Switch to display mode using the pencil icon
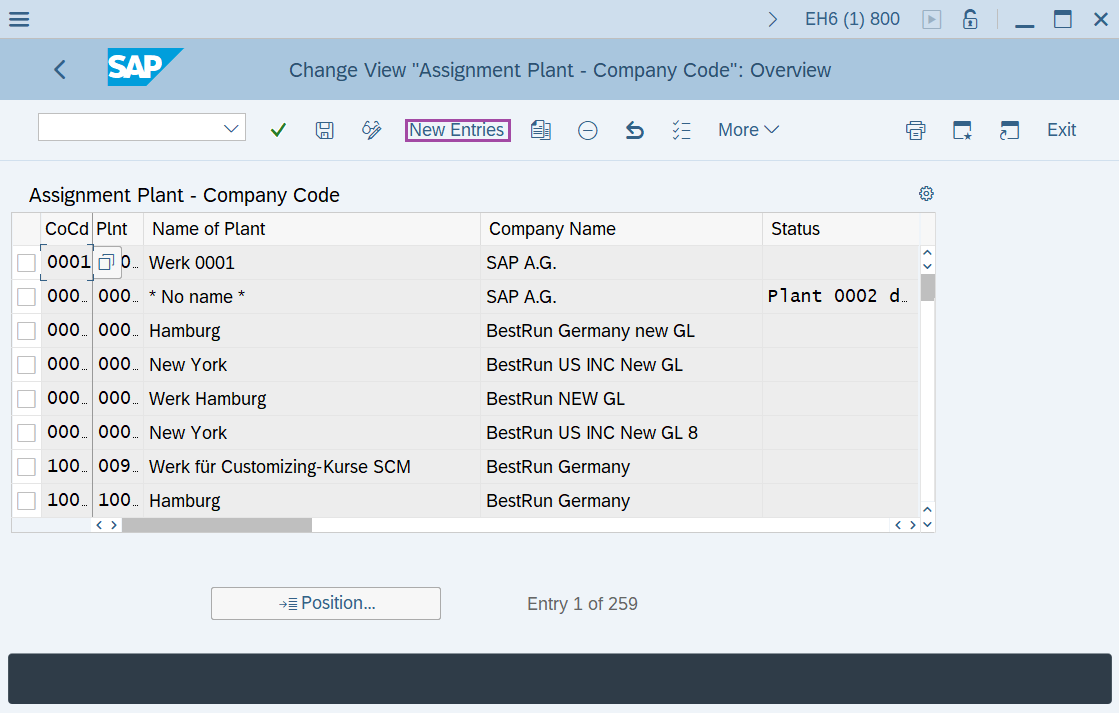 pos(371,130)
